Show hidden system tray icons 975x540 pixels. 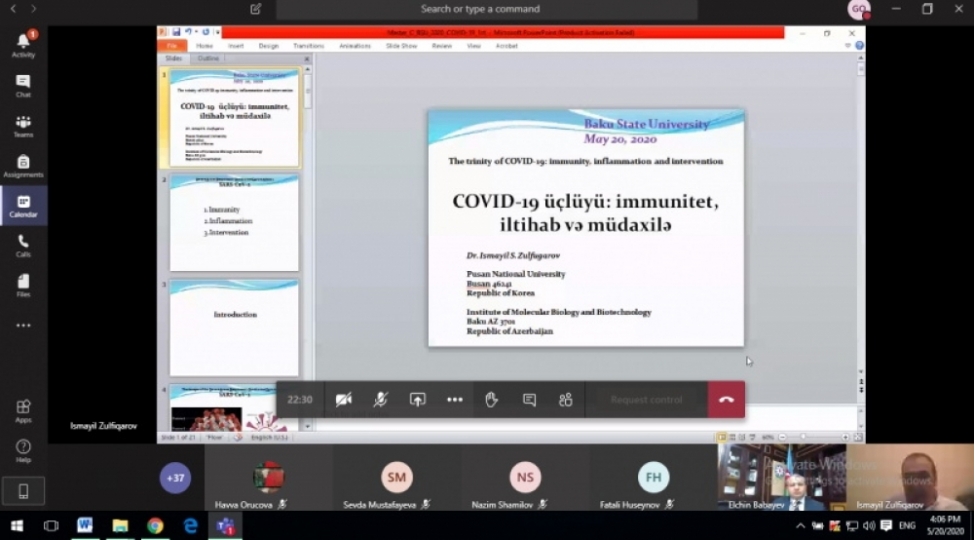click(x=800, y=526)
